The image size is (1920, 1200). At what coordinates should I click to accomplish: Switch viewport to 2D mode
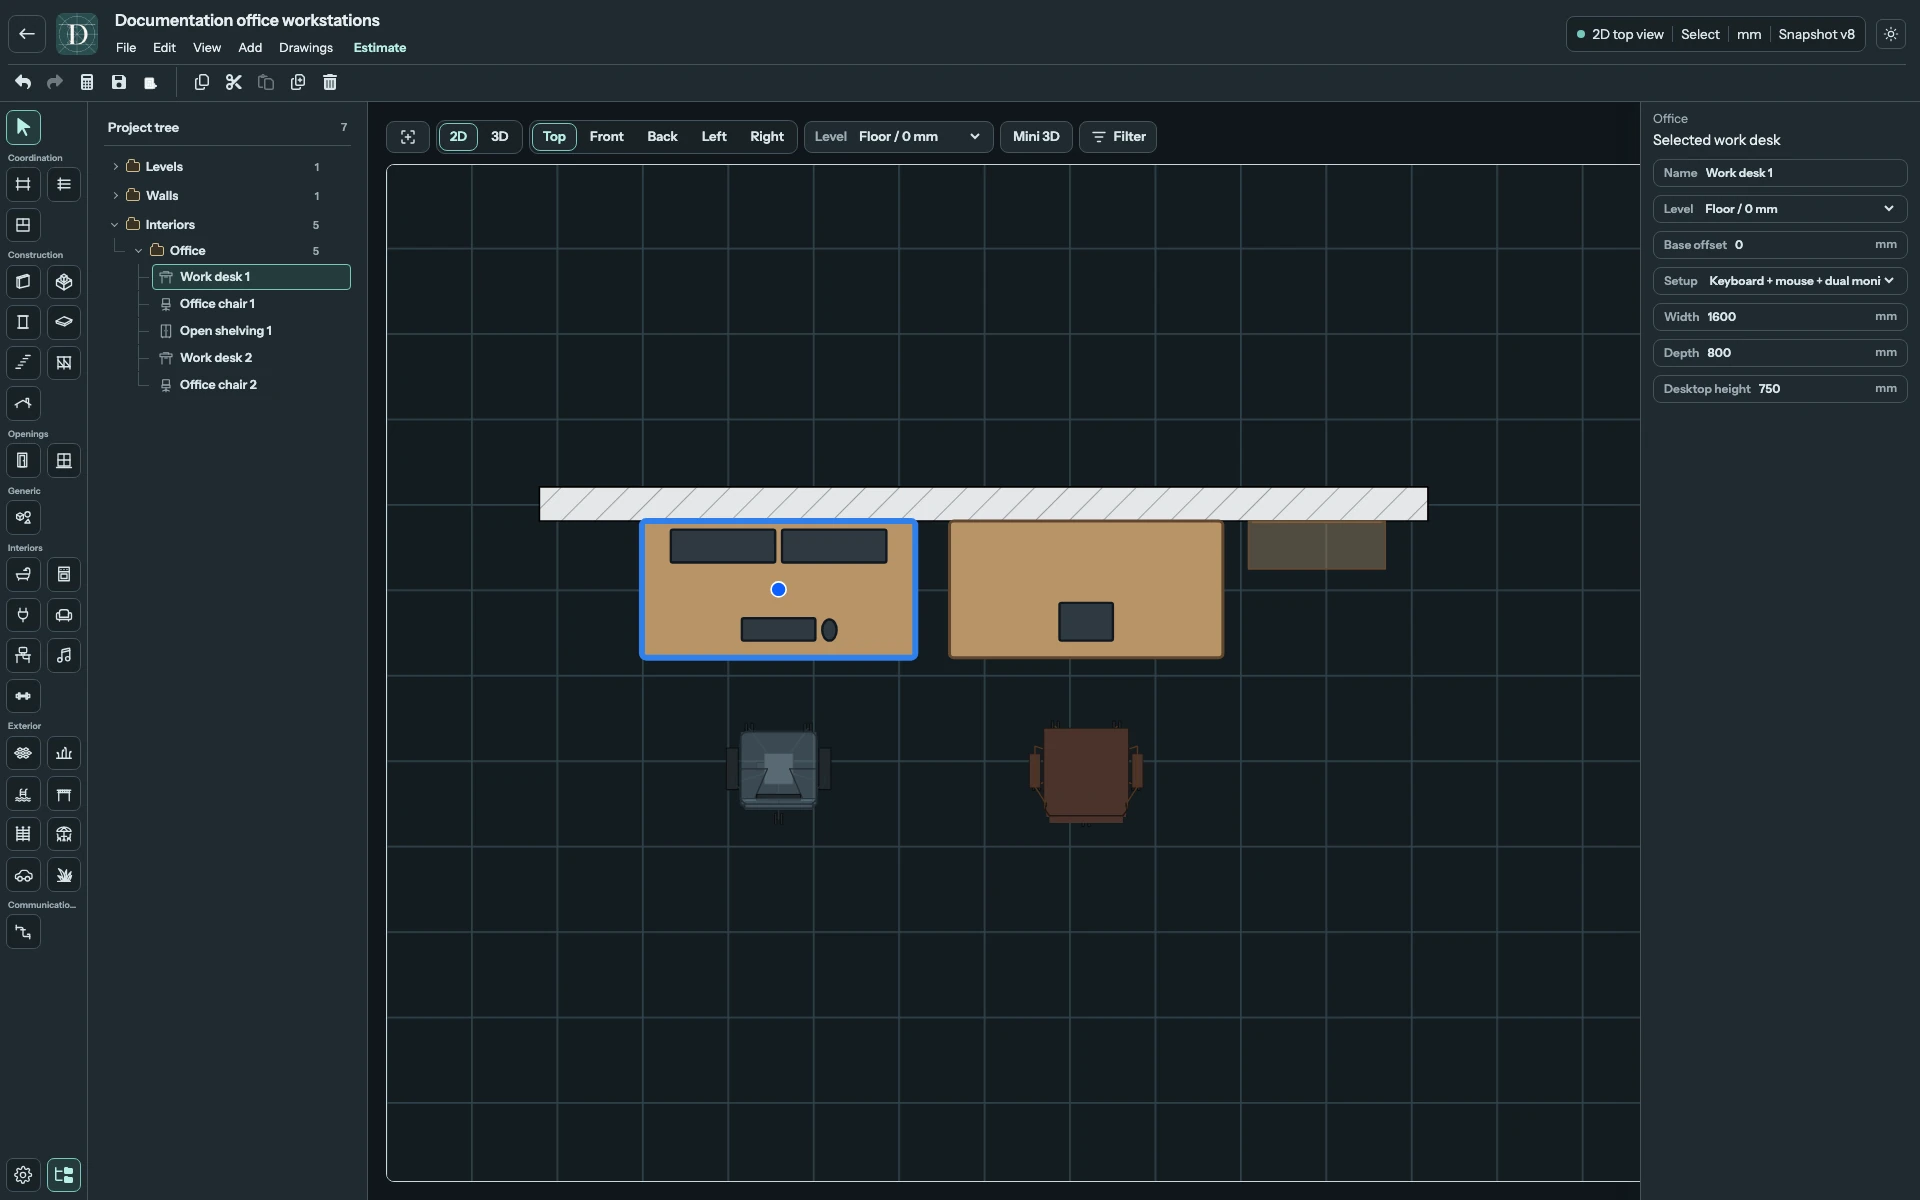point(458,137)
